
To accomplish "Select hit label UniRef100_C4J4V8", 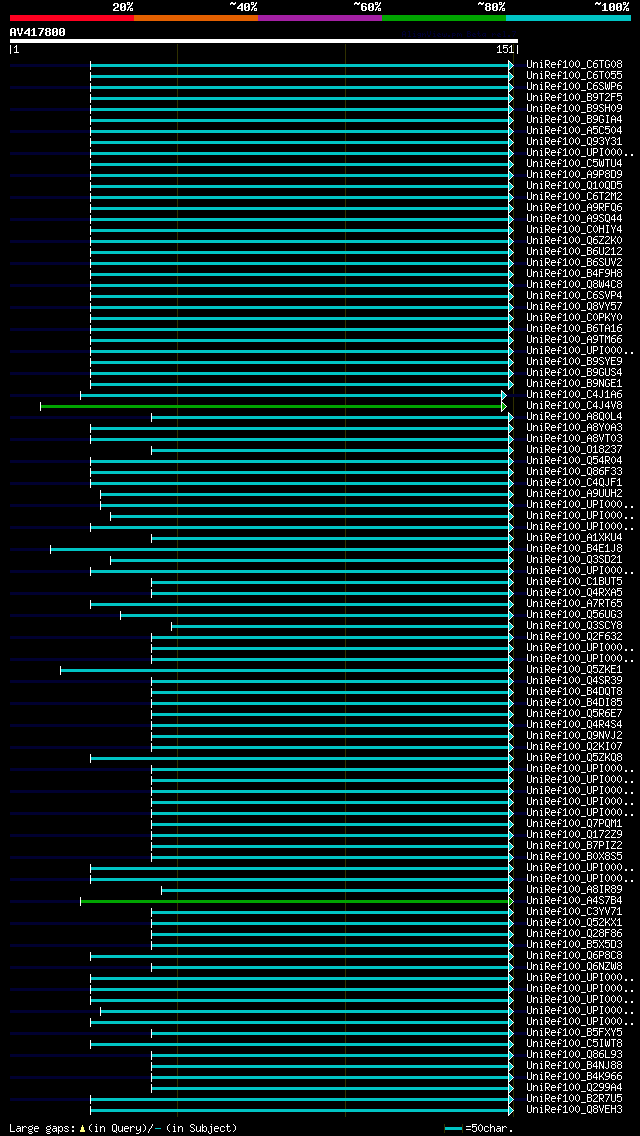I will 574,406.
